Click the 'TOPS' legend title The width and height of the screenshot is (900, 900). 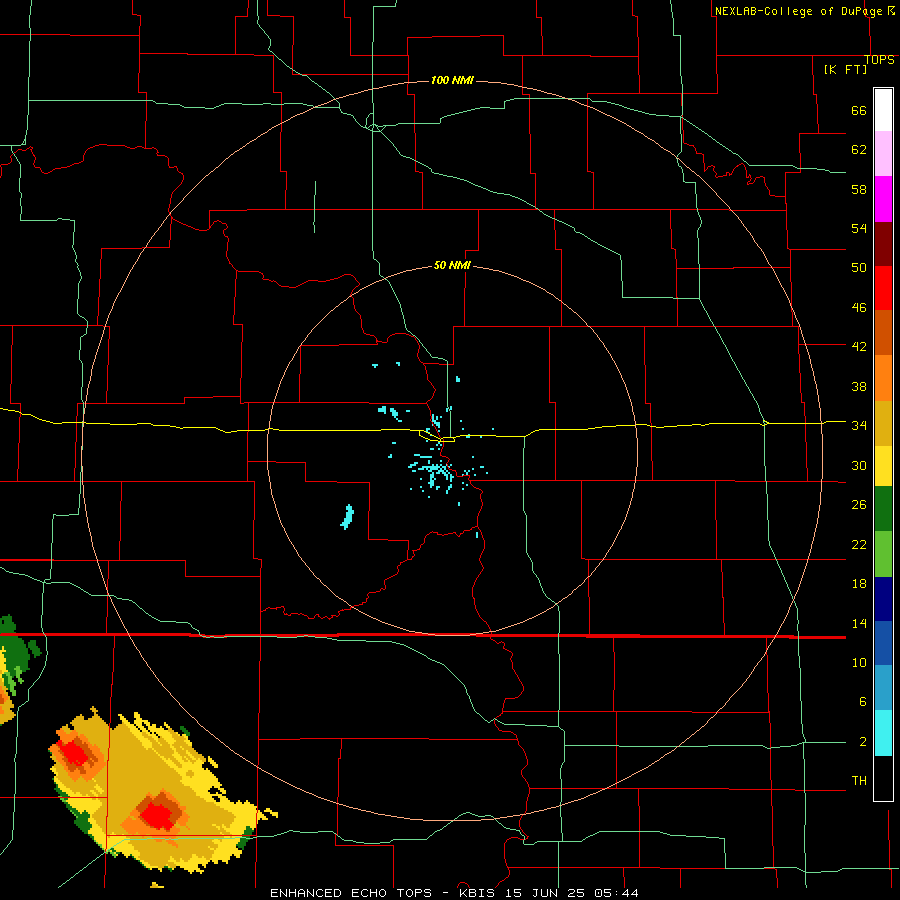(x=879, y=59)
